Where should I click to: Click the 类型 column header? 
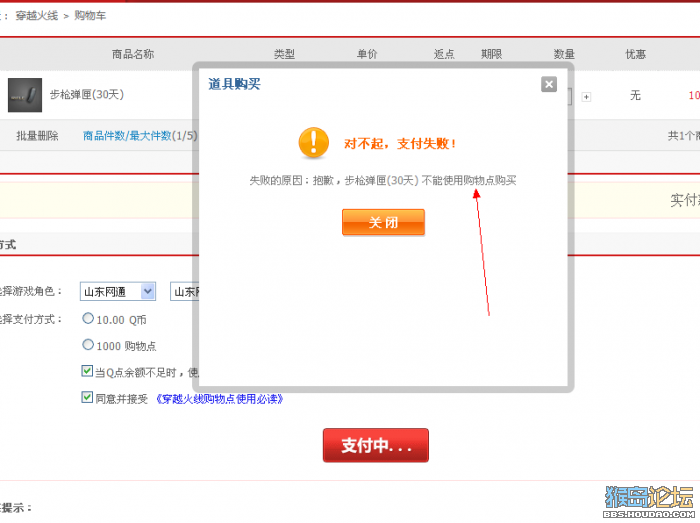(x=284, y=54)
